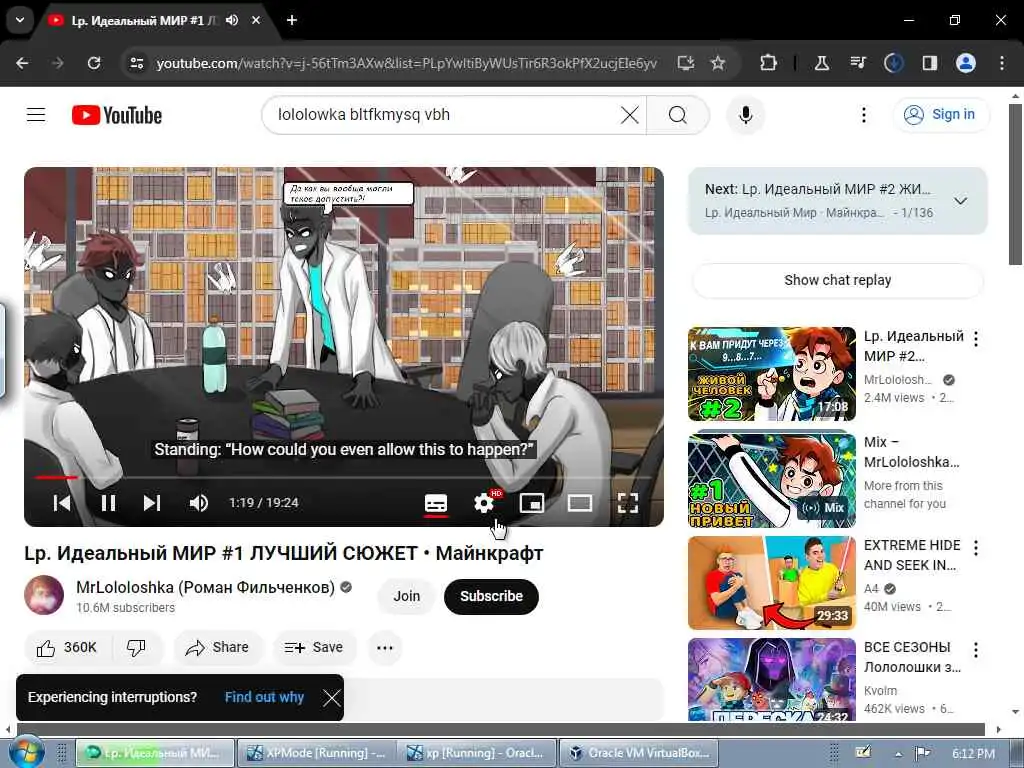Join MrLololoshka channel membership
The height and width of the screenshot is (768, 1024).
pos(406,596)
